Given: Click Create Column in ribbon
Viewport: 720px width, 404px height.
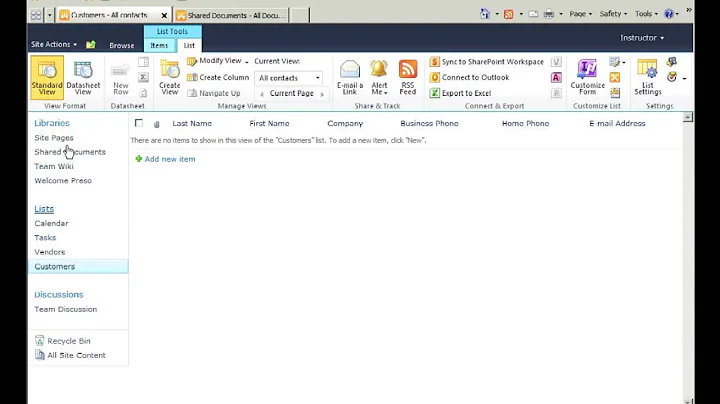Looking at the screenshot, I should [218, 77].
